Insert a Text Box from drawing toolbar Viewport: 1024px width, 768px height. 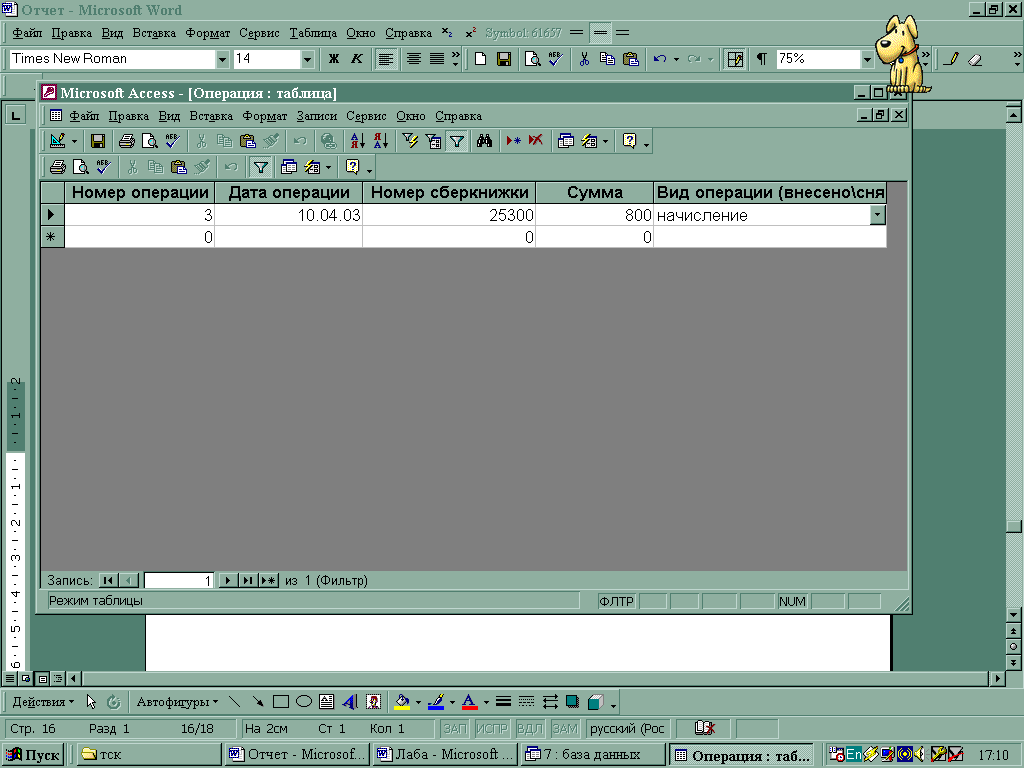coord(327,702)
